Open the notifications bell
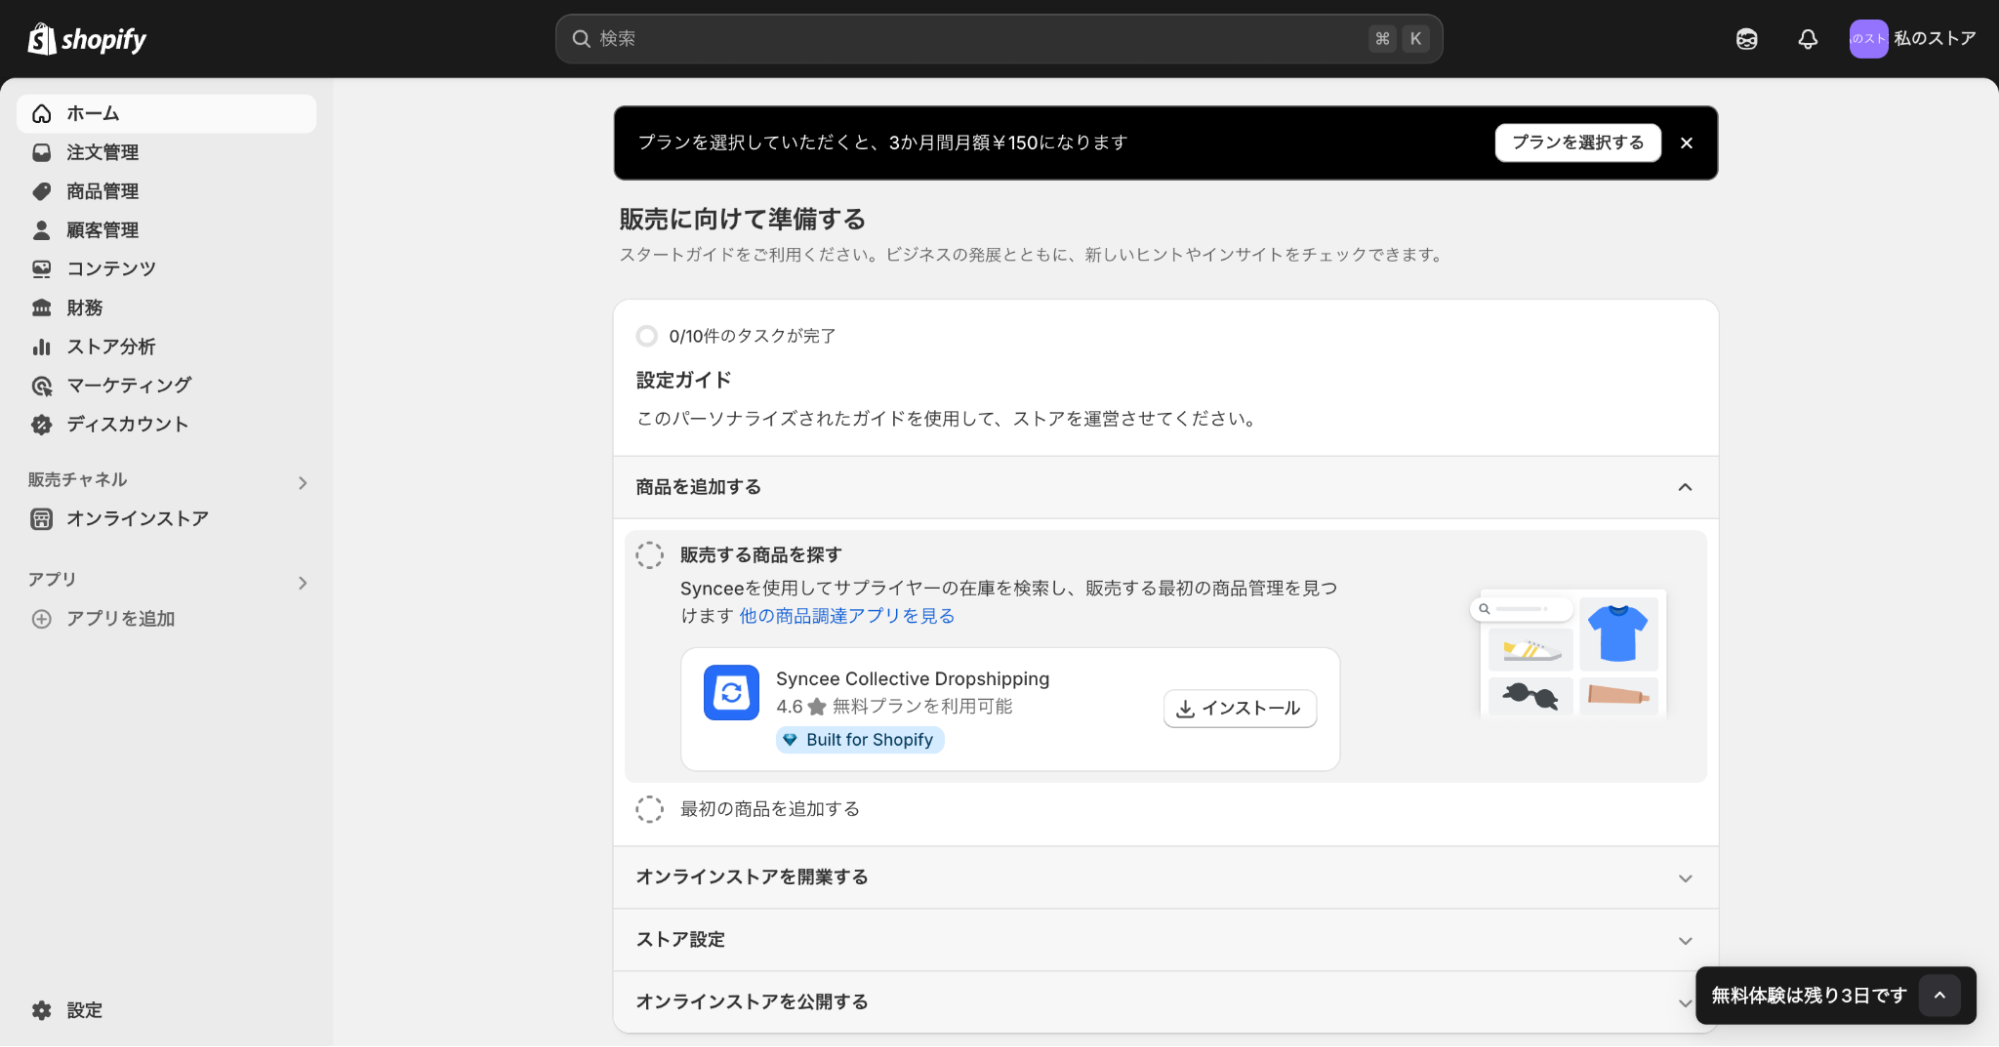The image size is (1999, 1047). [1807, 38]
